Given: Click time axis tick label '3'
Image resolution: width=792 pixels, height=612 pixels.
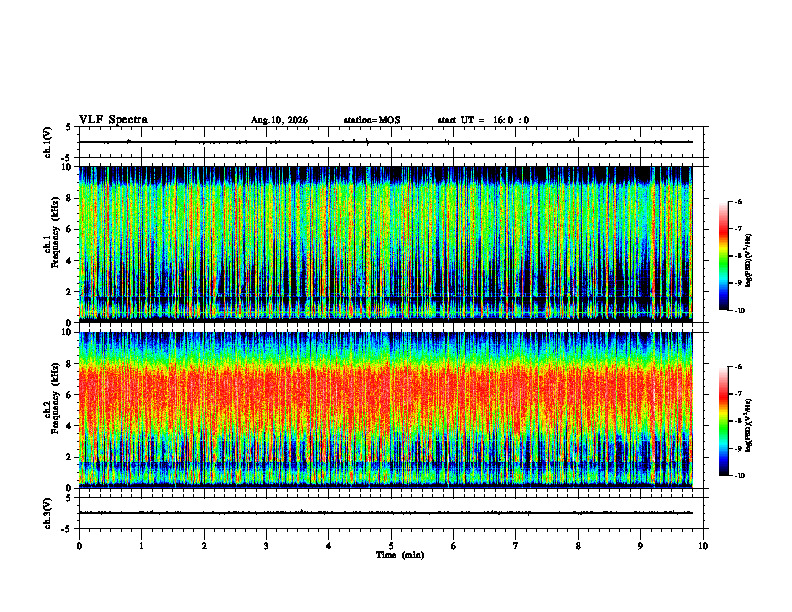Looking at the screenshot, I should coord(266,546).
